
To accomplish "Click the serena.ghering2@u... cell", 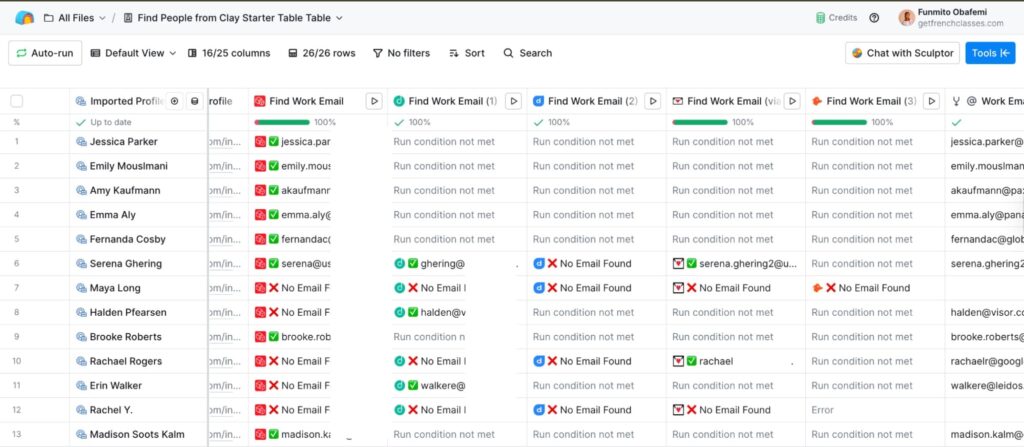I will pos(736,263).
